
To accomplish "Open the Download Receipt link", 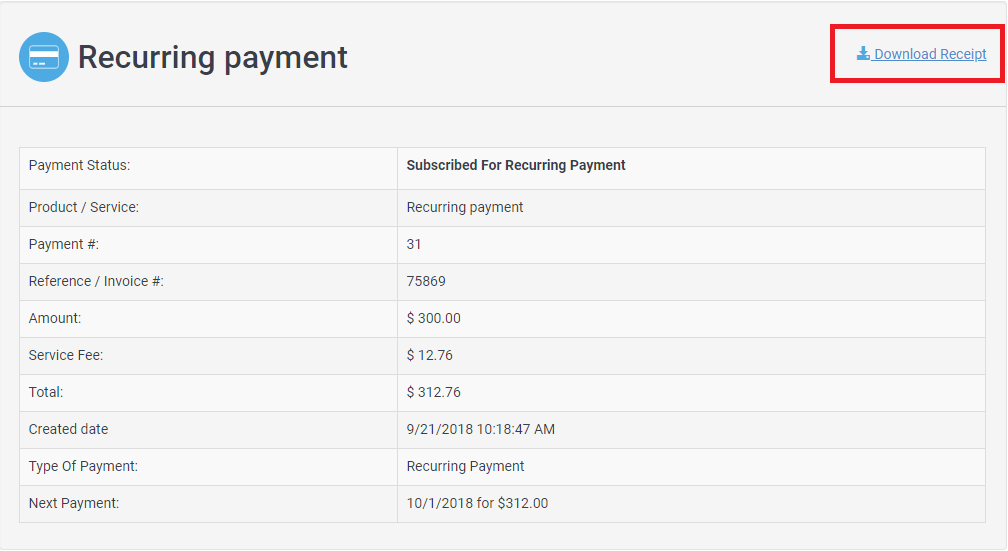I will coord(930,54).
